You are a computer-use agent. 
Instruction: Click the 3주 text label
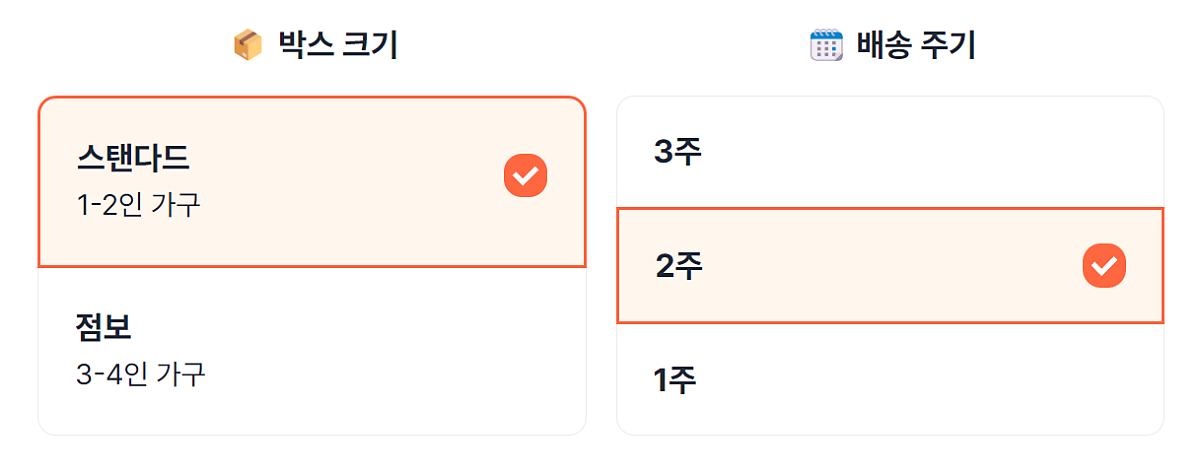(678, 152)
